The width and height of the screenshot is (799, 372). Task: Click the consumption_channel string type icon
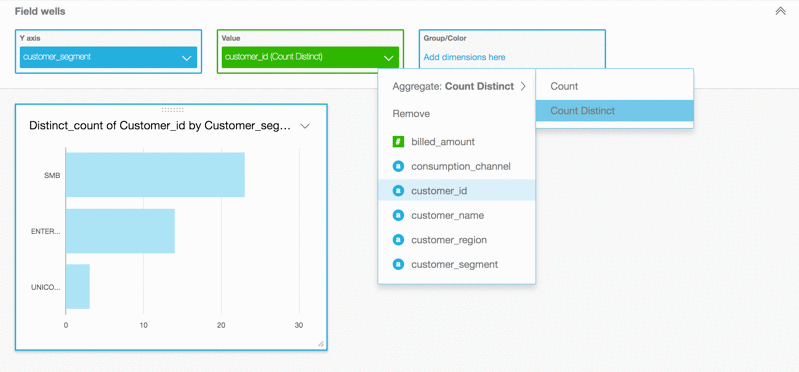point(398,166)
